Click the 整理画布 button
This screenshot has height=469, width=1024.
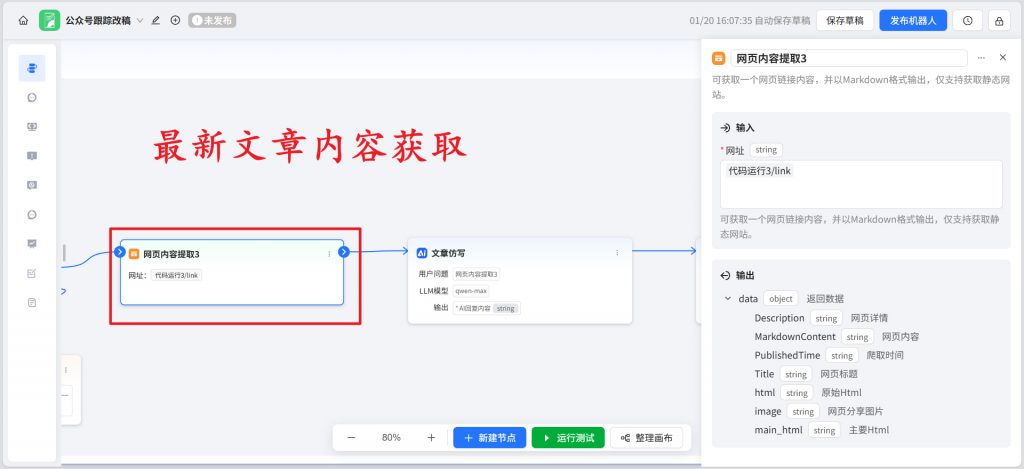coord(647,438)
